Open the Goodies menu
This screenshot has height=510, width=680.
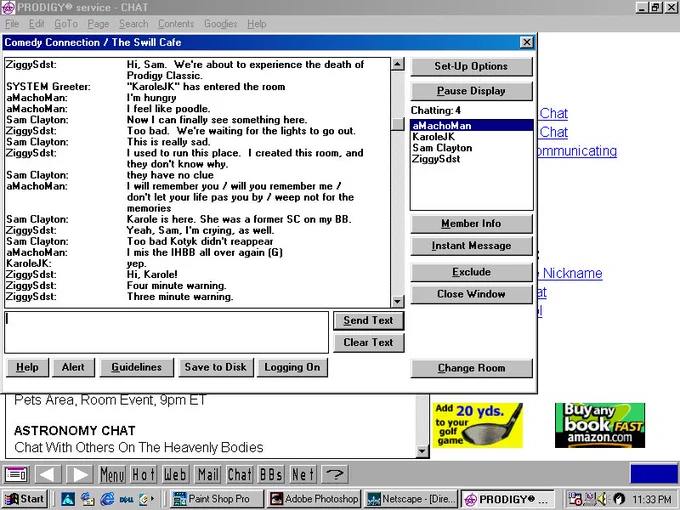pyautogui.click(x=220, y=24)
